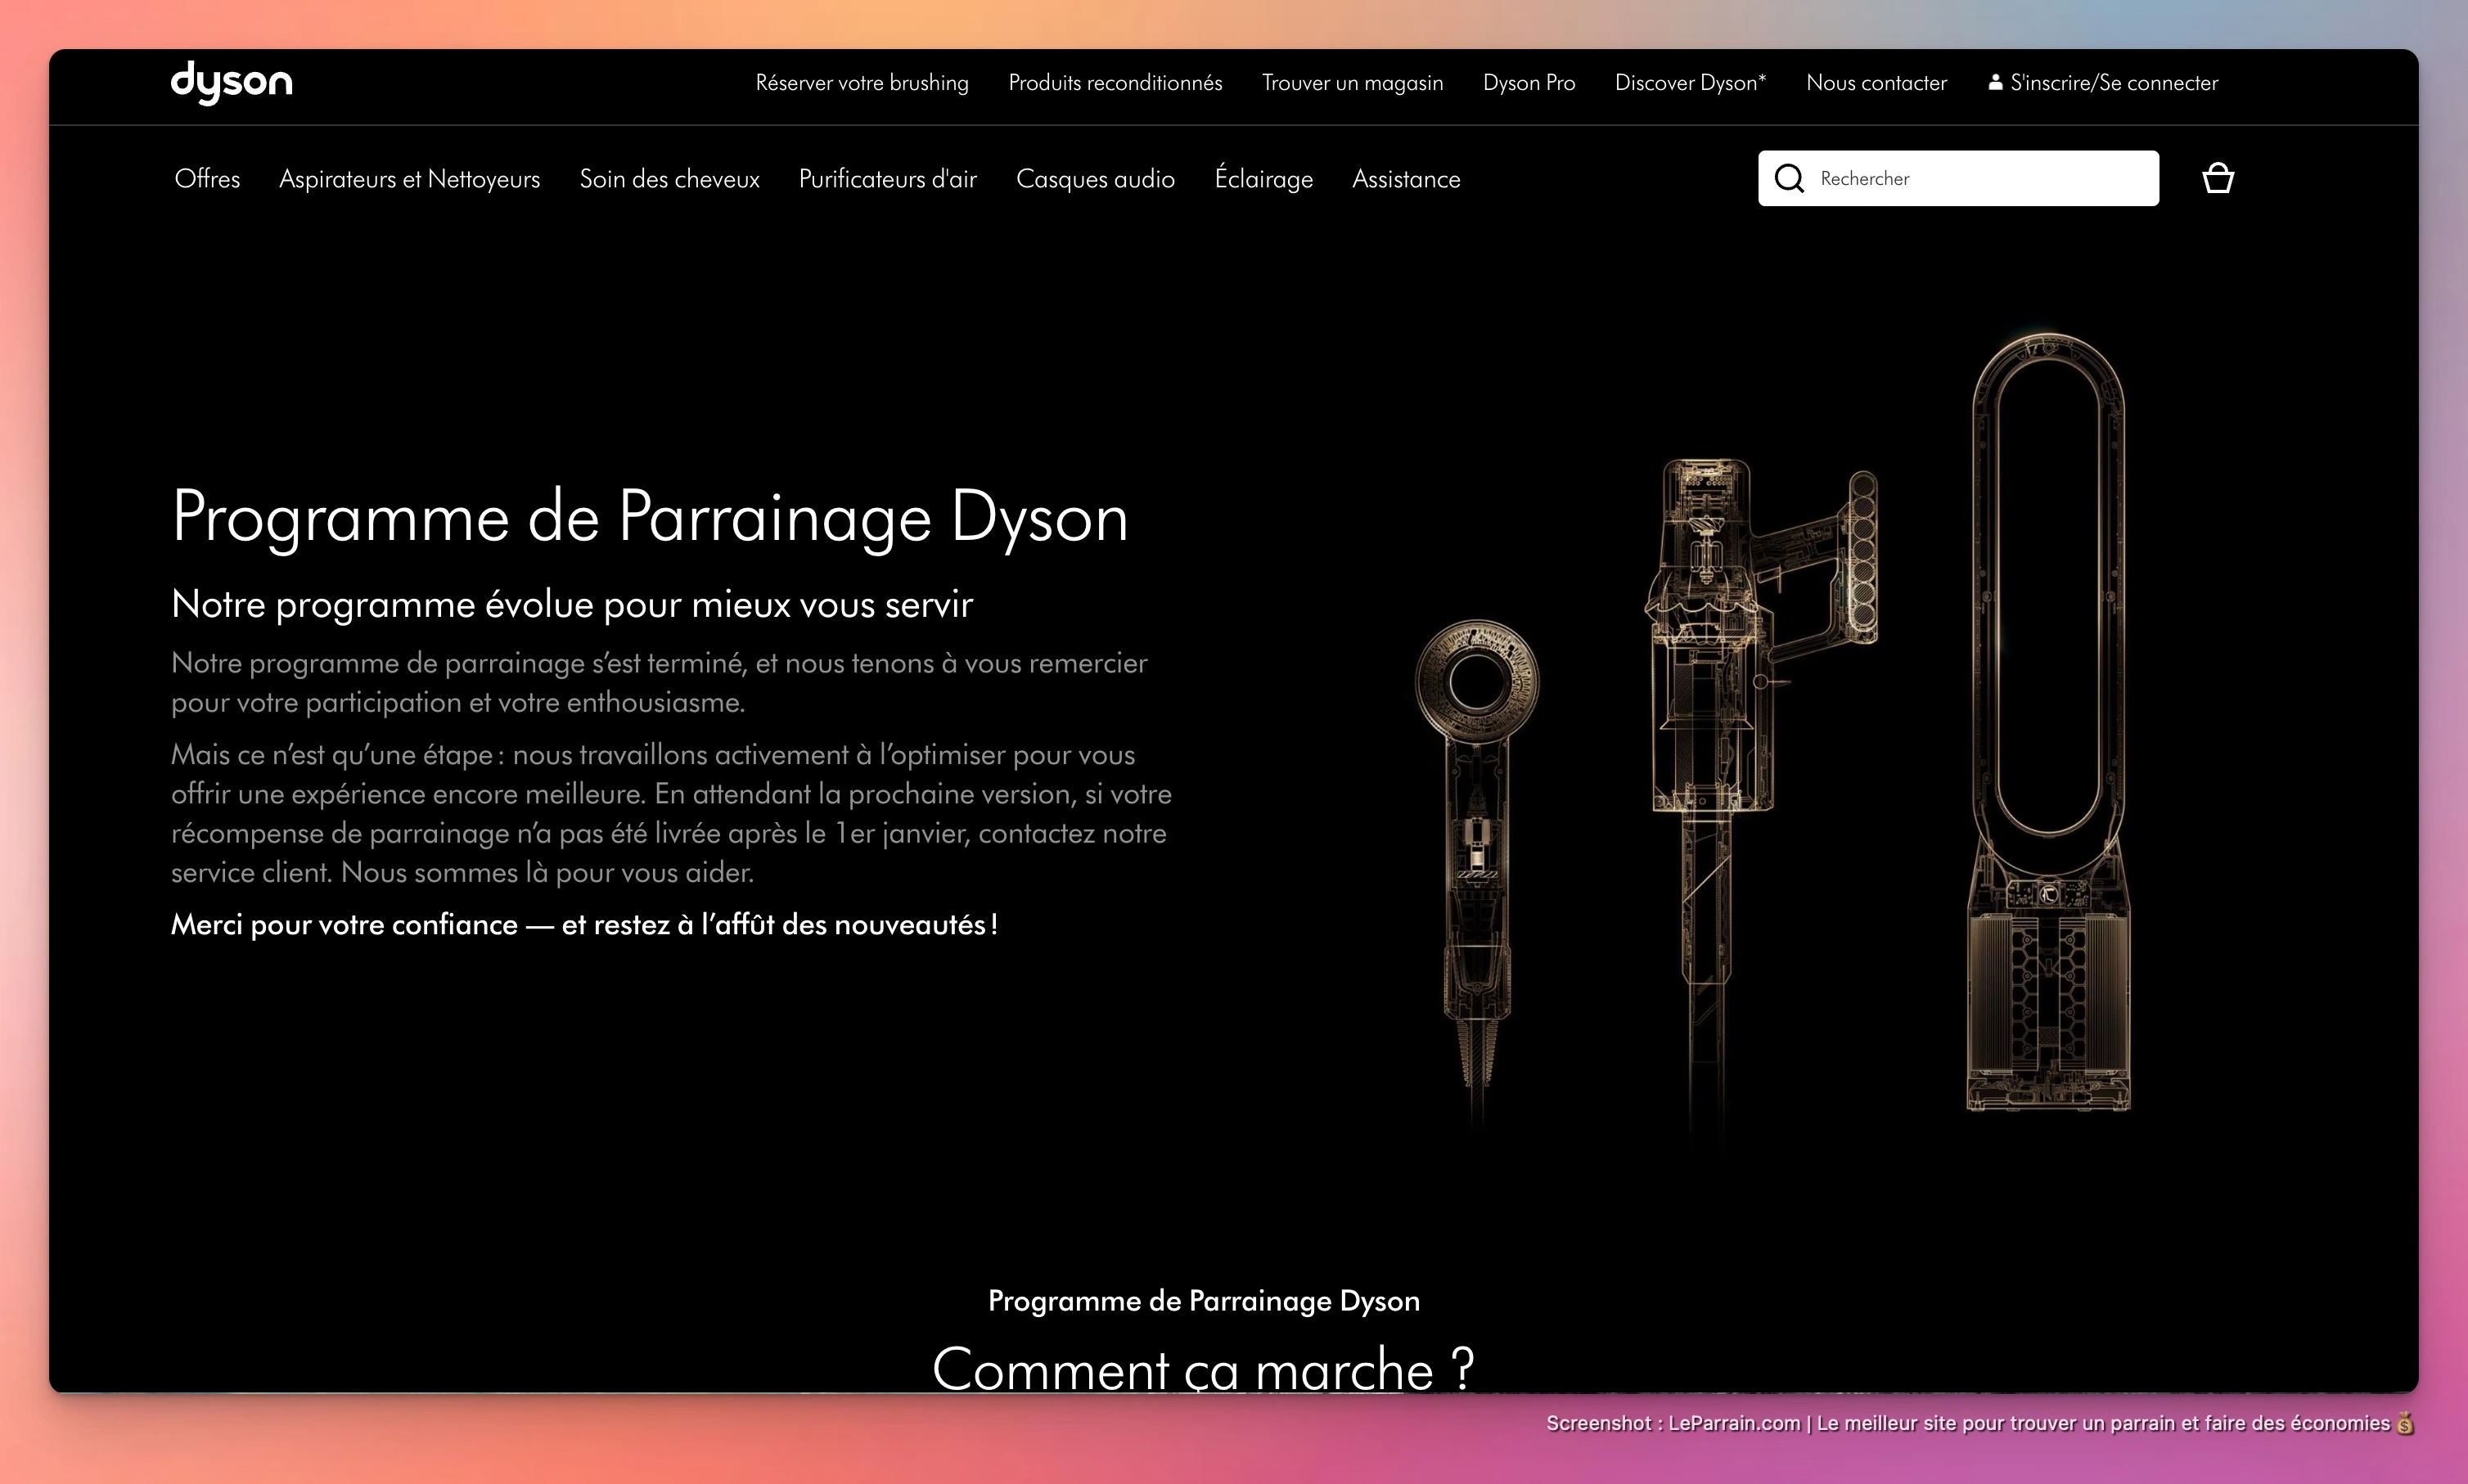This screenshot has width=2468, height=1484.
Task: Open the Offres menu
Action: point(207,179)
